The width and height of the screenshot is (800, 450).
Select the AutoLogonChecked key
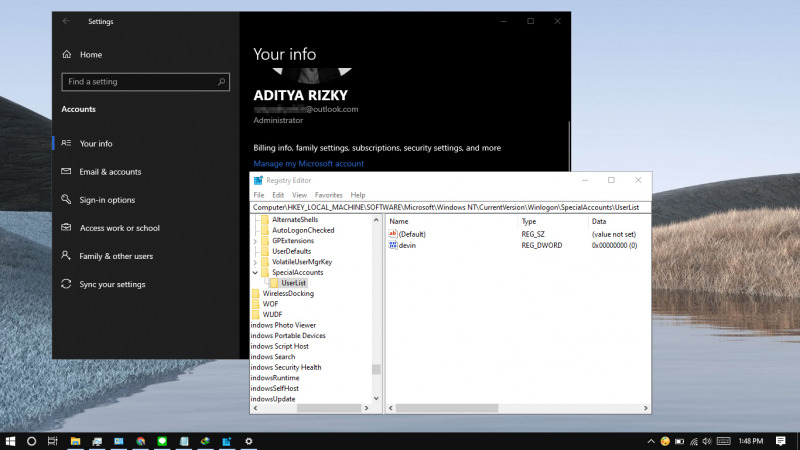[303, 230]
